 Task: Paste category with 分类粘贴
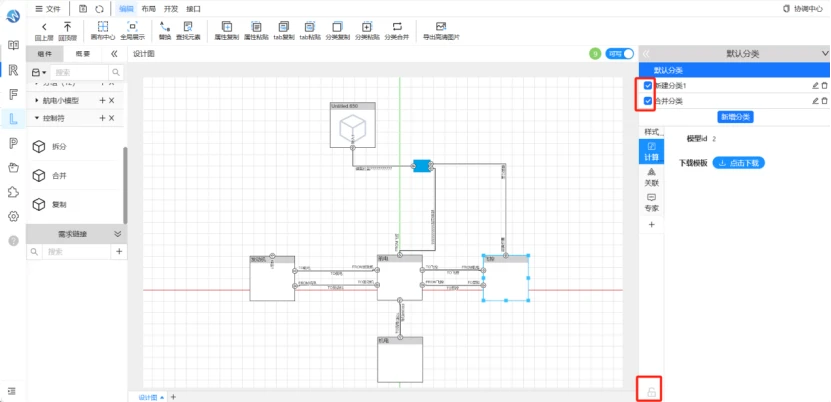tap(367, 31)
